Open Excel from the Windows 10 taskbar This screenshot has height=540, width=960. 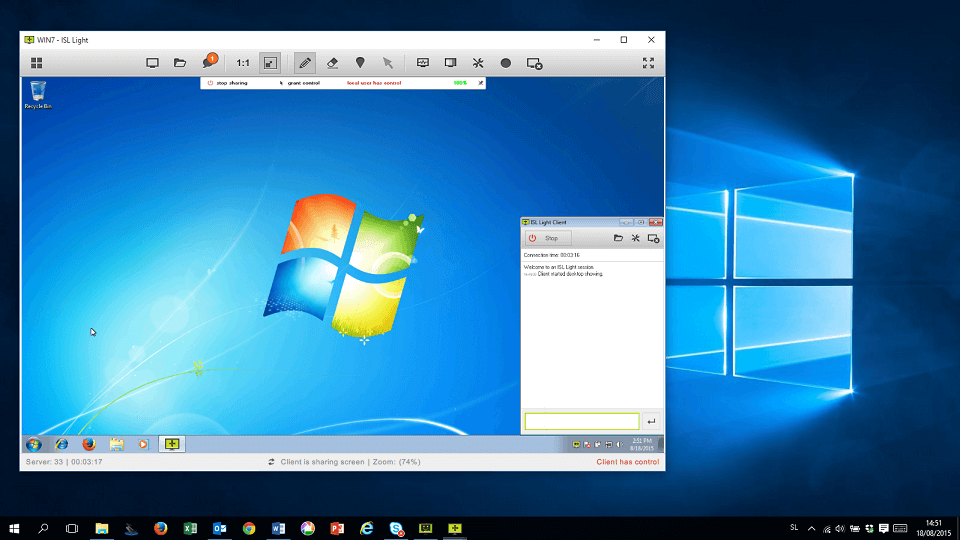[190, 527]
